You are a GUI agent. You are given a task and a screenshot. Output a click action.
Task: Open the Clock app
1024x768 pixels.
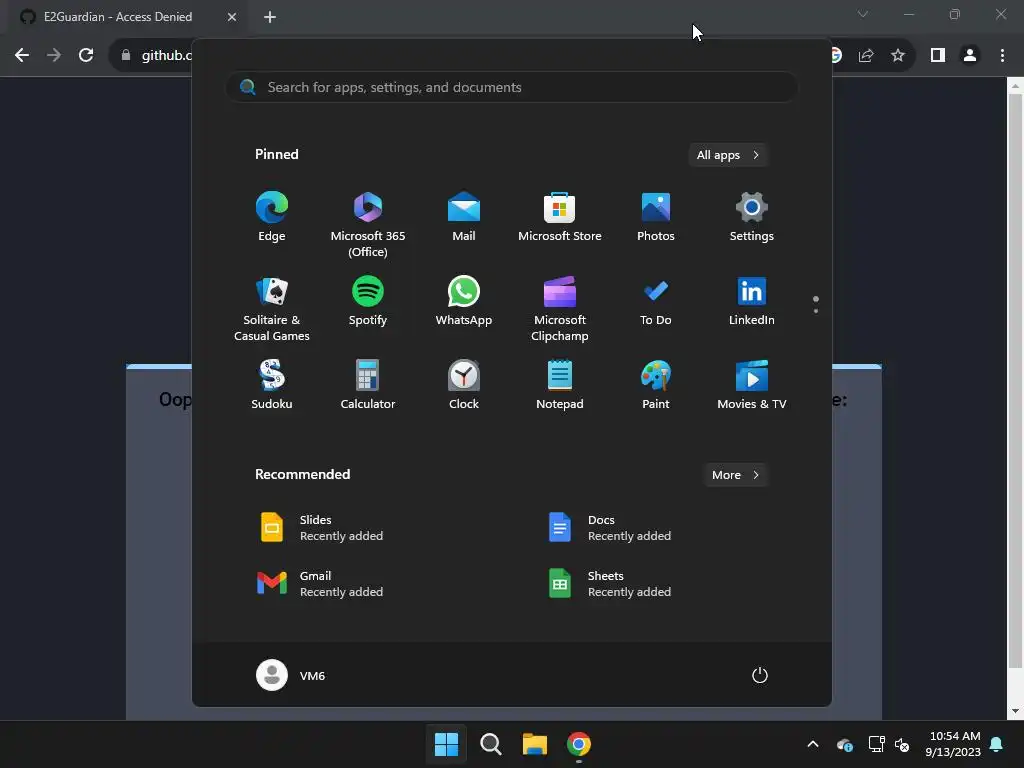pyautogui.click(x=464, y=385)
